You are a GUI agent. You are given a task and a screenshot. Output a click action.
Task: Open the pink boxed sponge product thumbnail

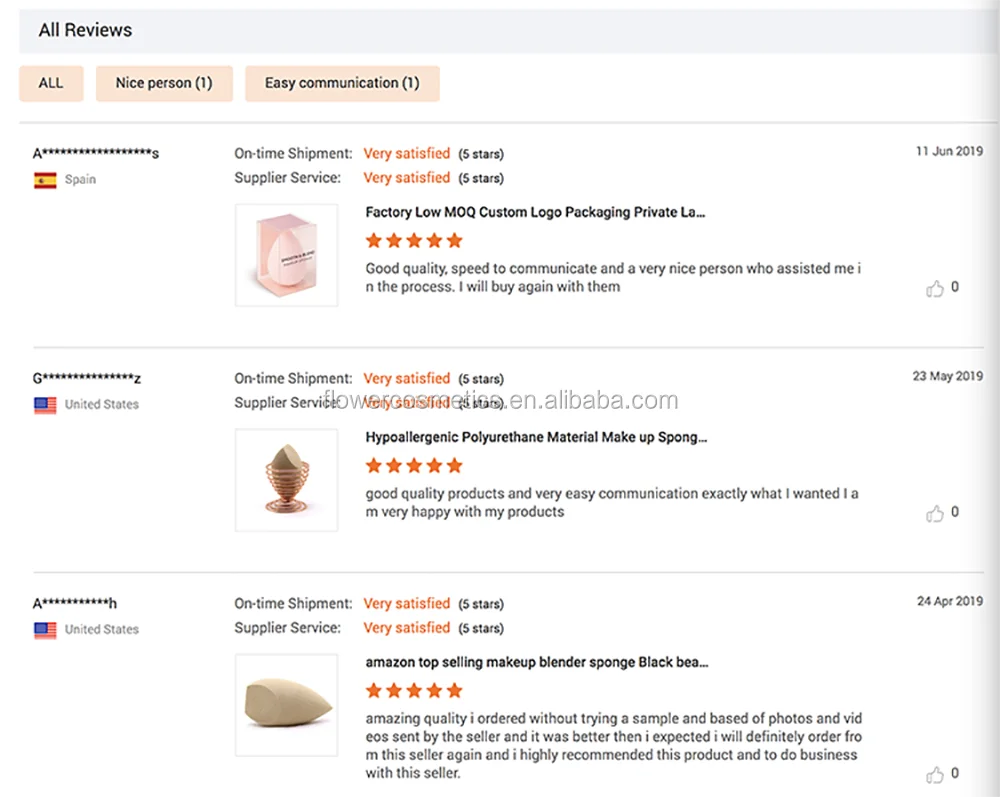click(286, 255)
